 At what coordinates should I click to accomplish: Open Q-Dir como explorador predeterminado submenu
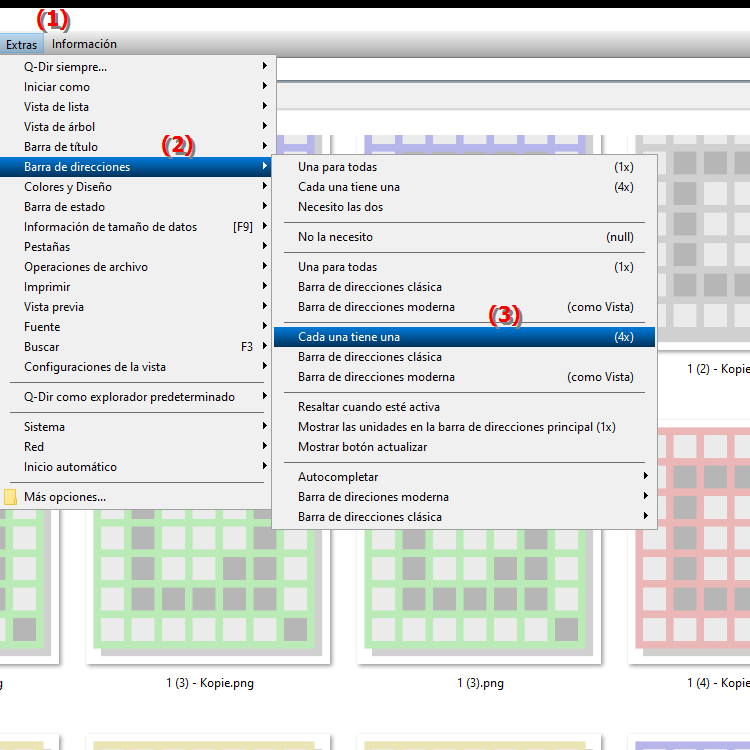coord(135,397)
